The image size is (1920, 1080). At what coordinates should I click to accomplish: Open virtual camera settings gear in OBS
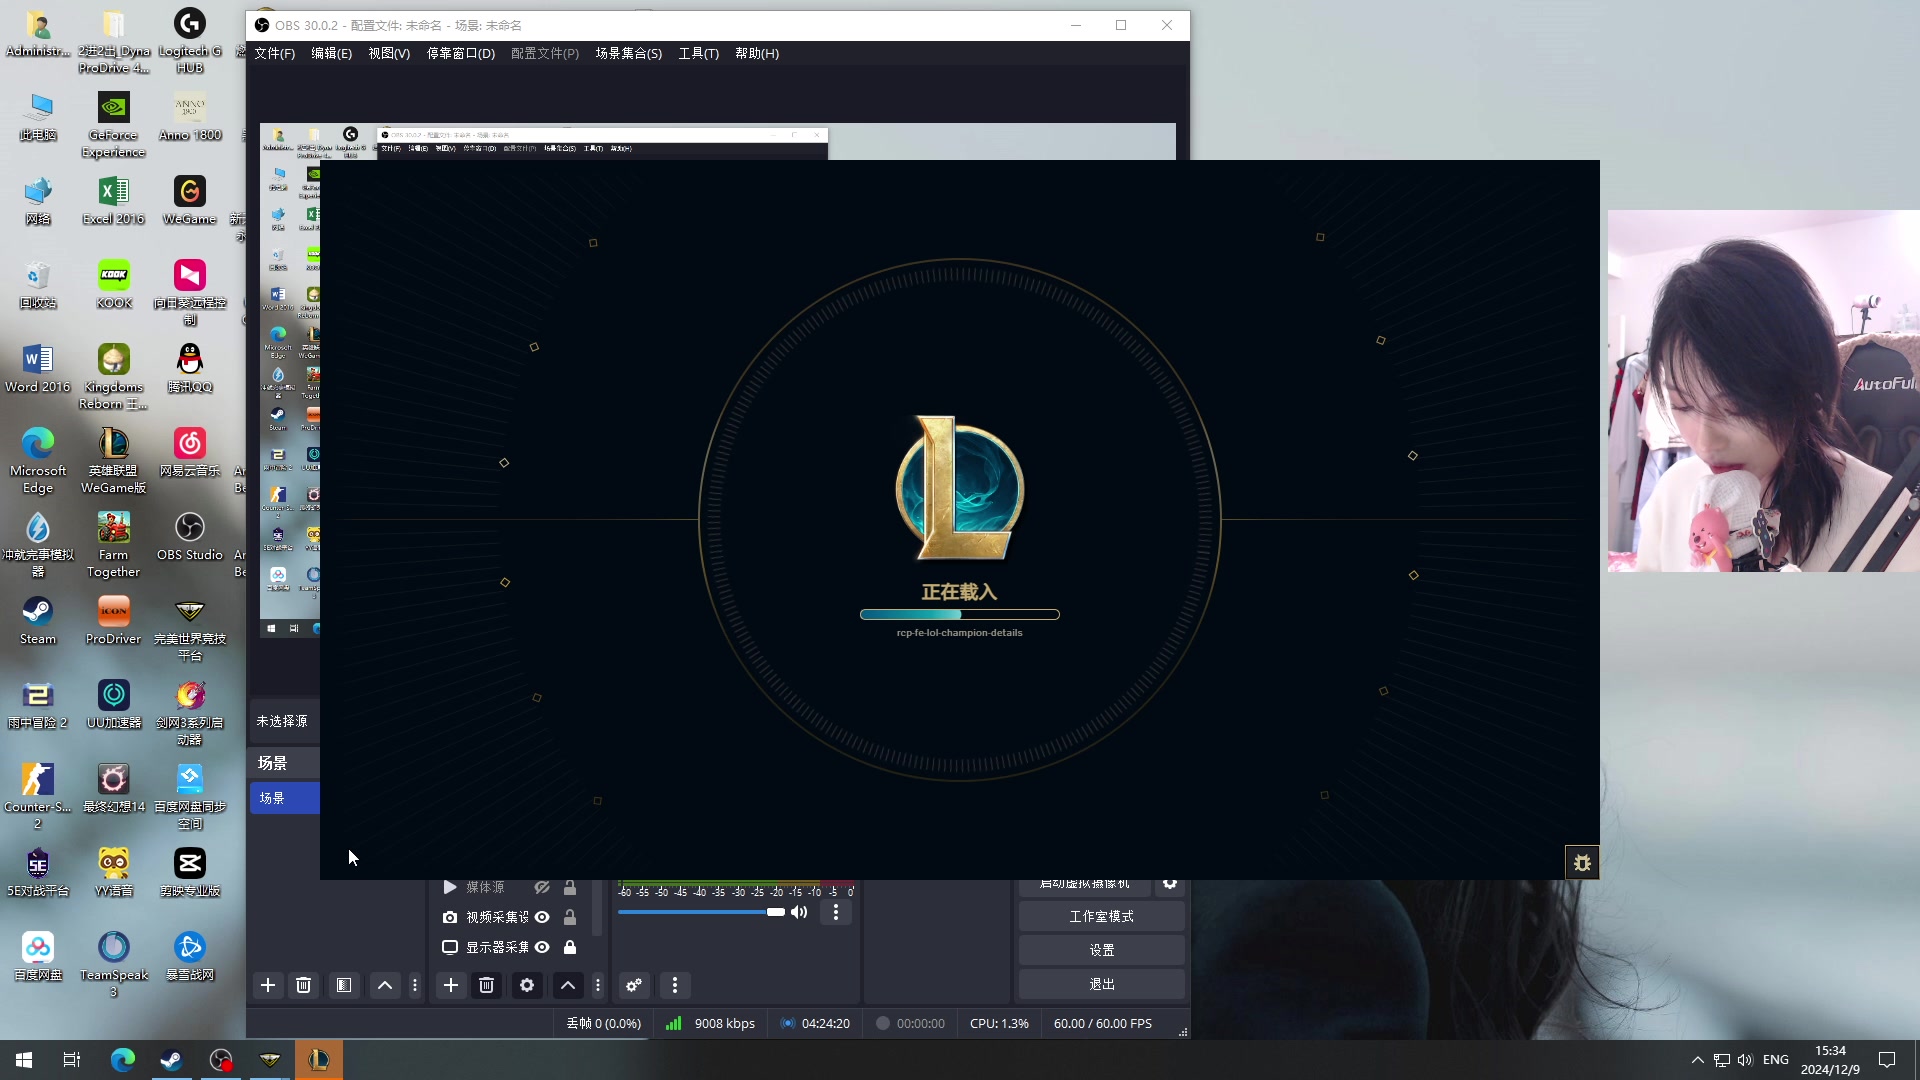click(1170, 885)
